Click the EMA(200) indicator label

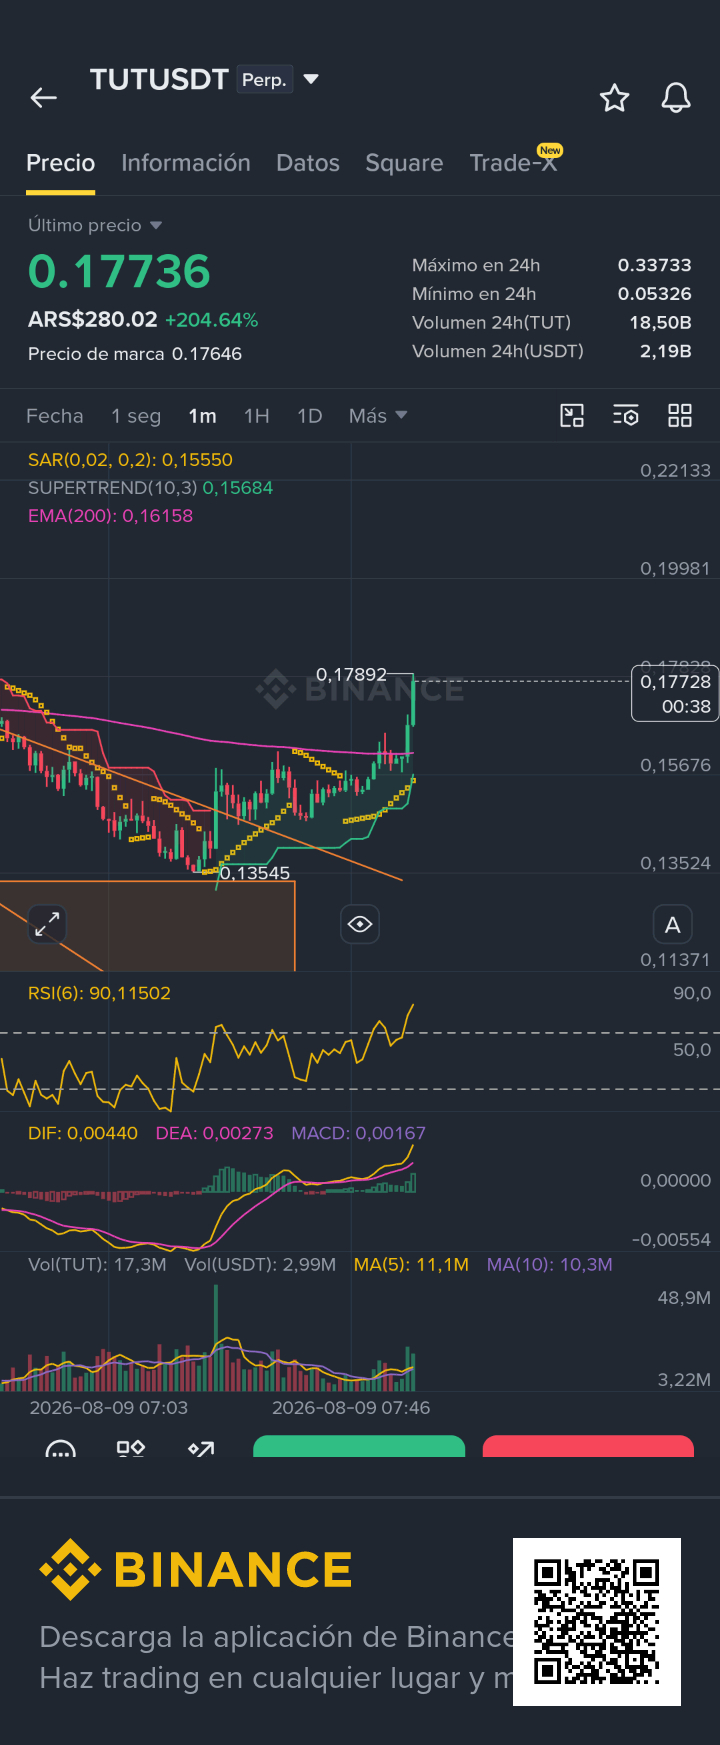coord(110,516)
